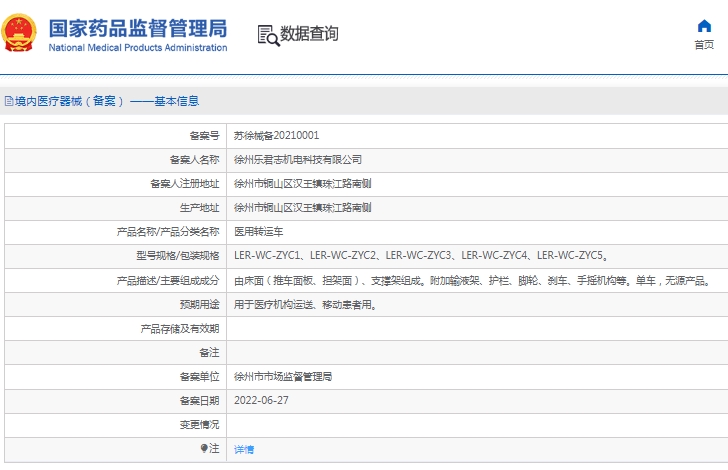
Task: Select the 预期用途 label
Action: tap(199, 305)
